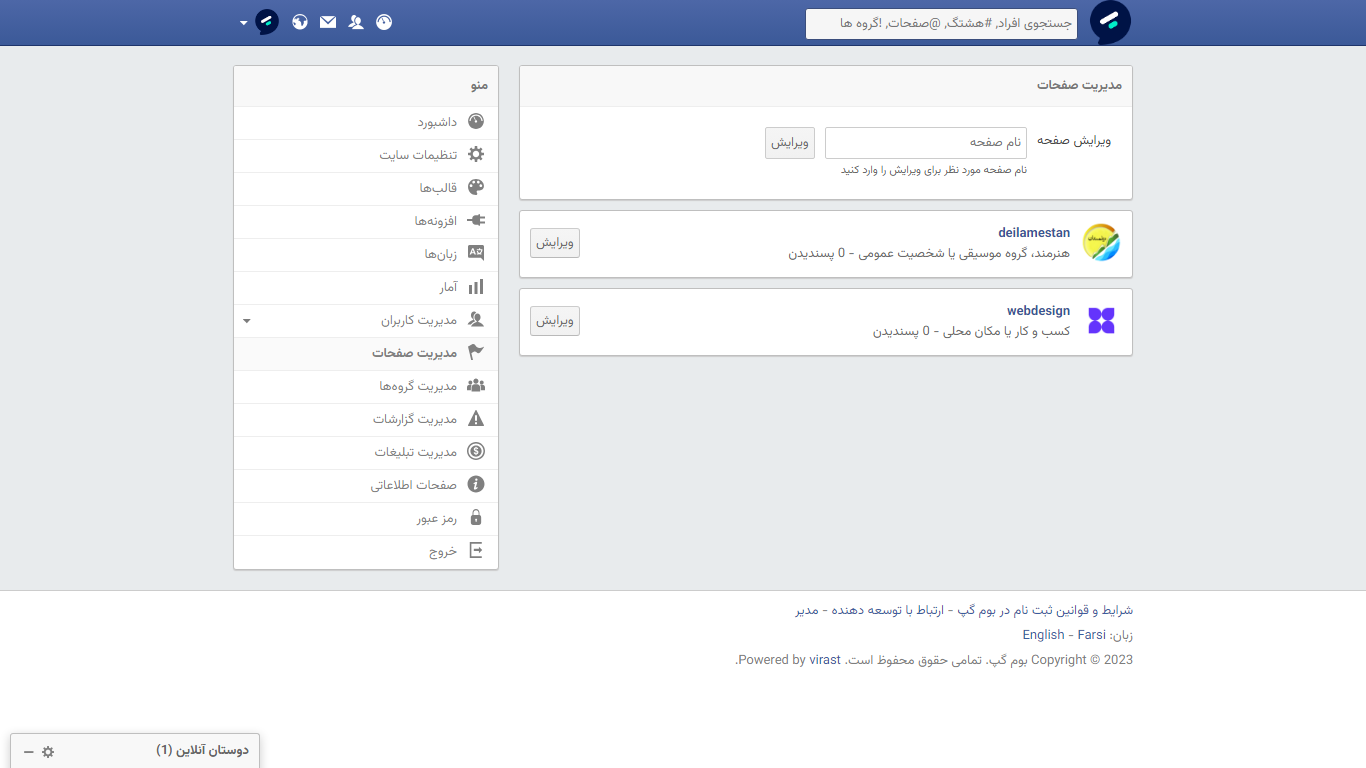Select مدیریت گروه‌ها menu text
This screenshot has width=1366, height=768.
(418, 386)
